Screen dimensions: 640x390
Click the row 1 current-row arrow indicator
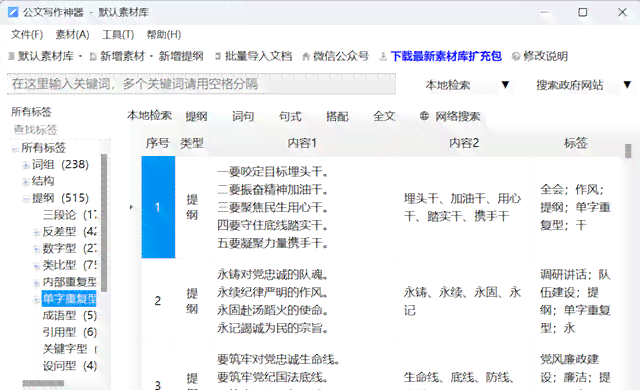point(131,207)
